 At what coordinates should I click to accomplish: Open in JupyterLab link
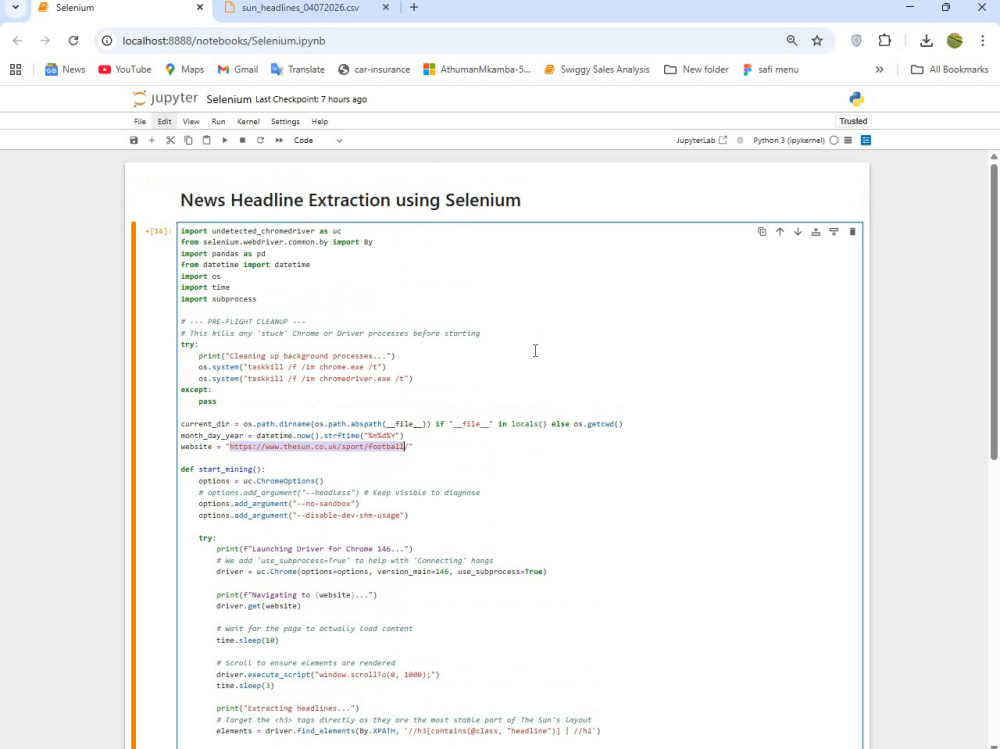(701, 140)
